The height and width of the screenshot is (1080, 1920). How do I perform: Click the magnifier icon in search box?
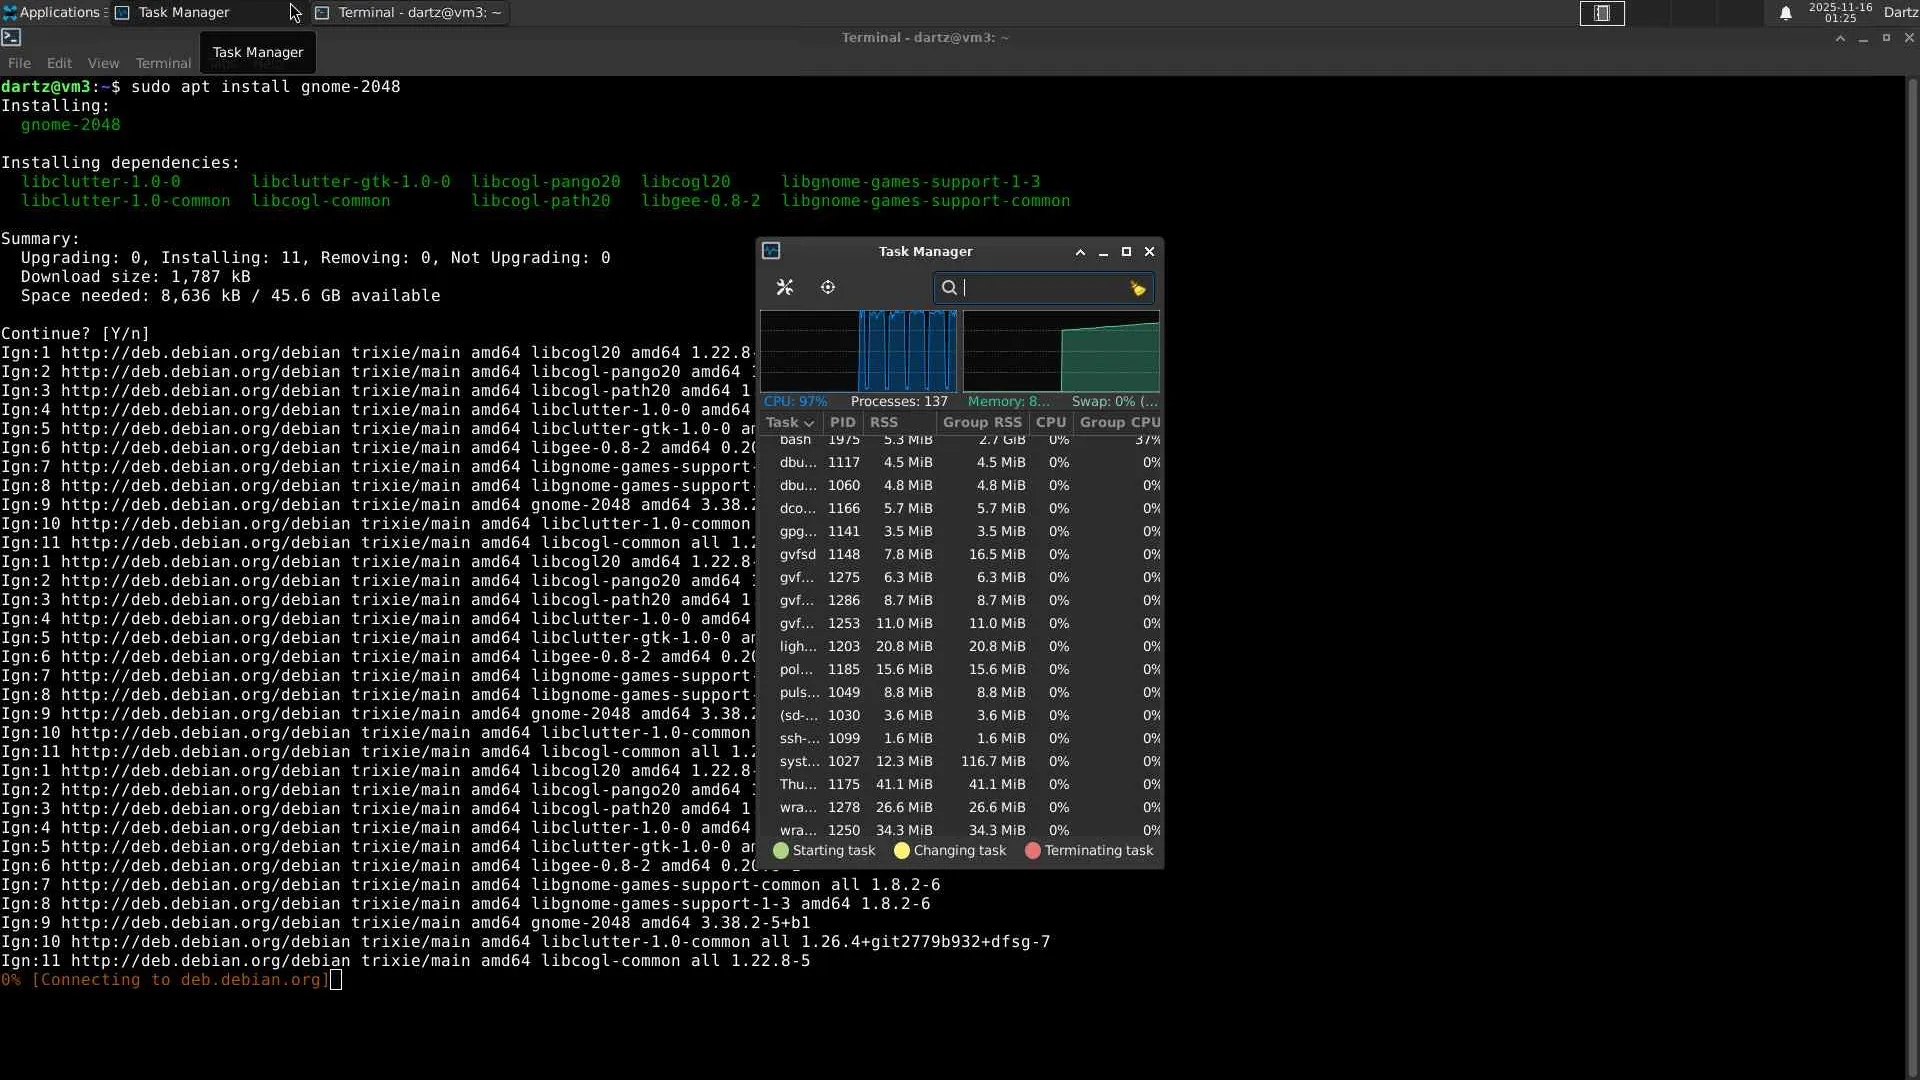pos(949,288)
